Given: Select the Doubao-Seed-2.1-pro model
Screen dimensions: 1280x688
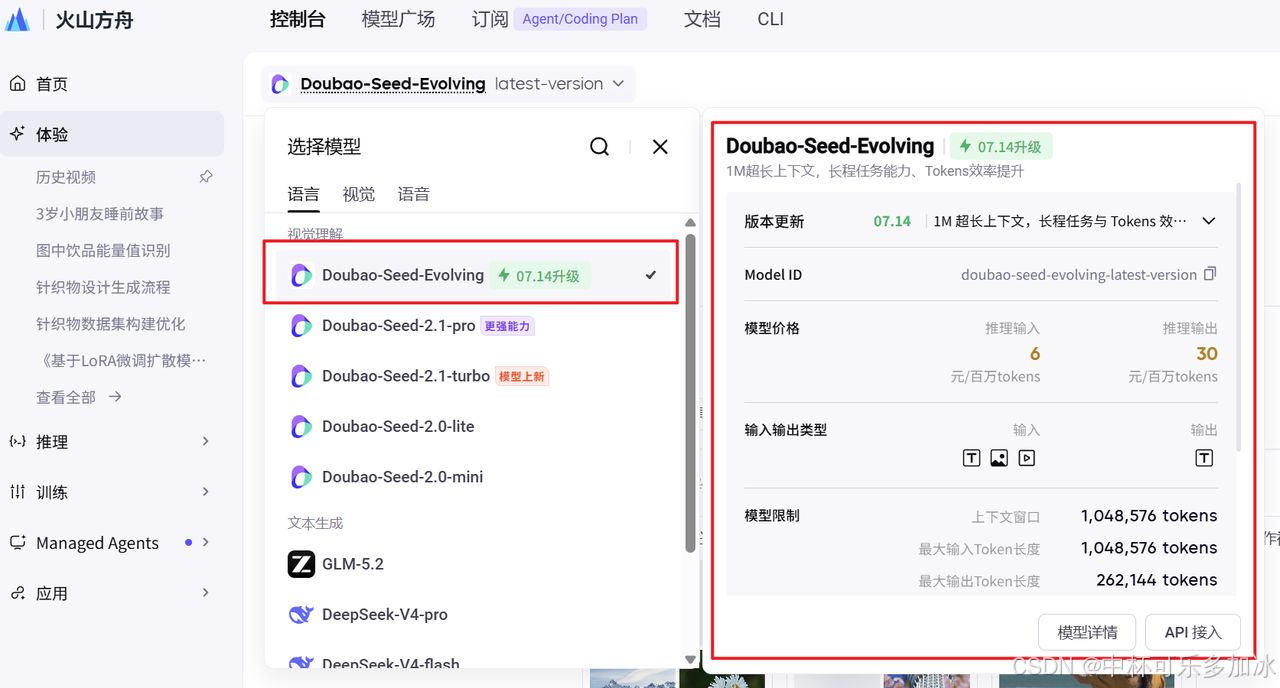Looking at the screenshot, I should coord(474,326).
